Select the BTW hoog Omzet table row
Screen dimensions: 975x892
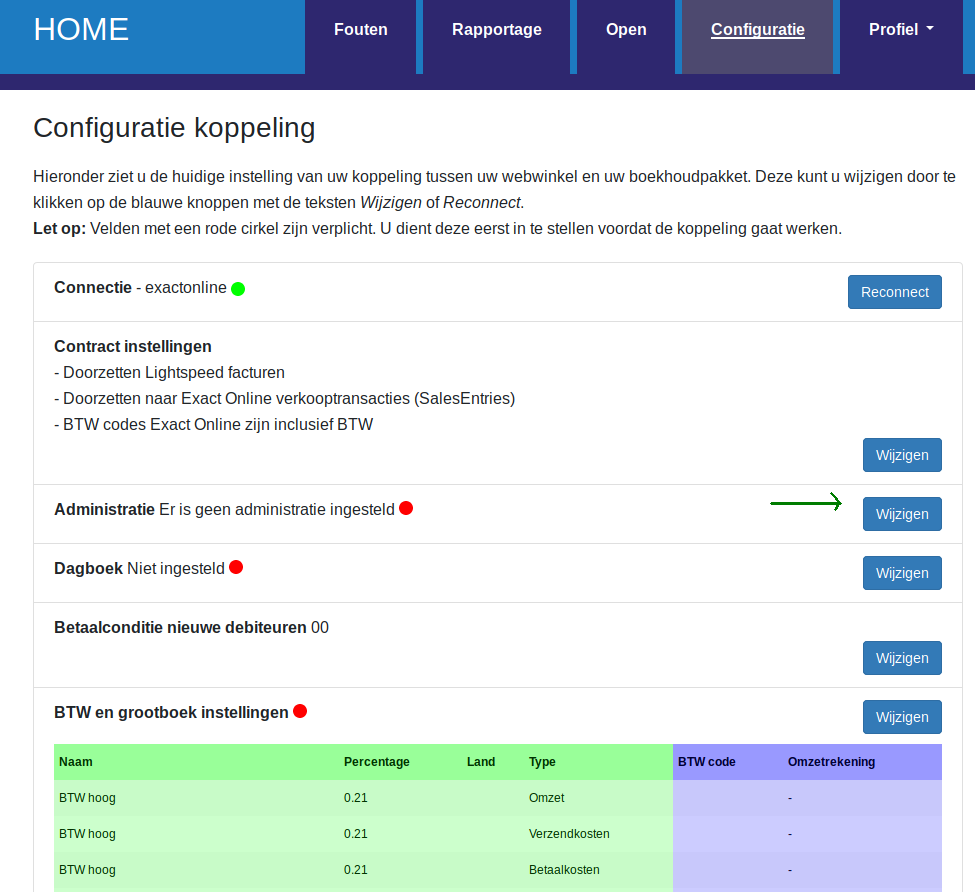click(400, 798)
